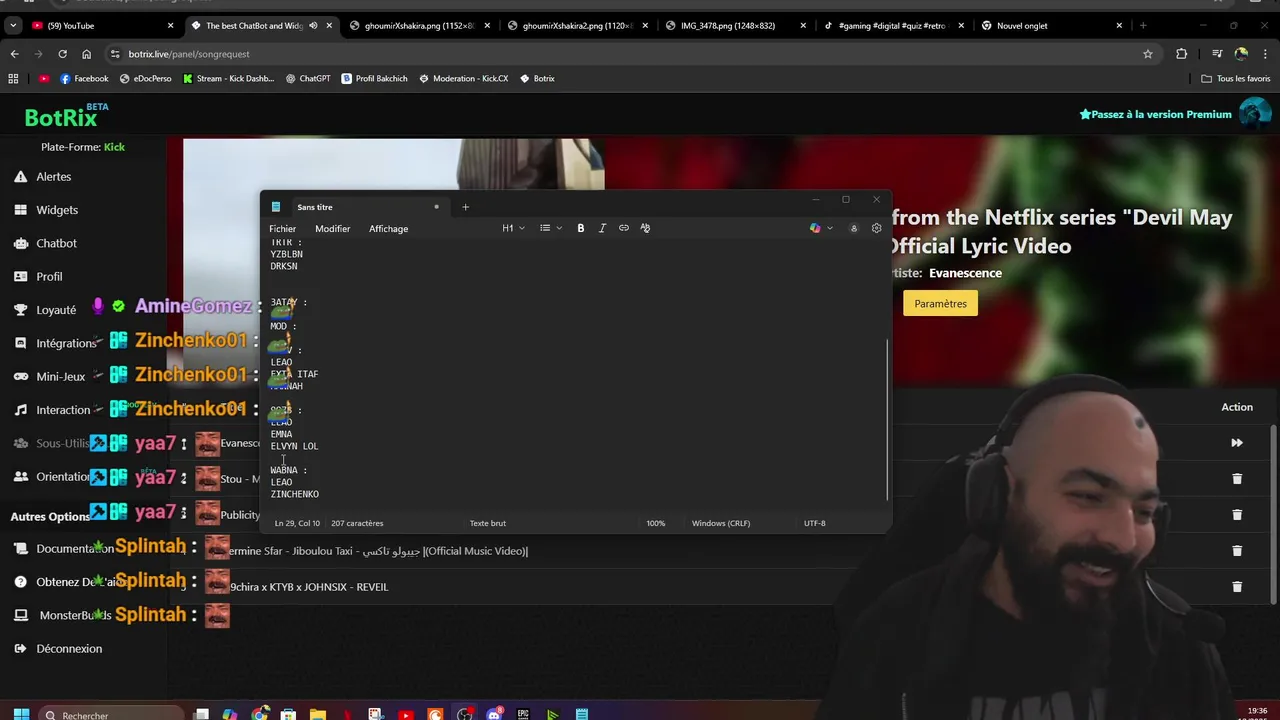Open Discord from taskbar
The height and width of the screenshot is (720, 1280).
[x=494, y=714]
